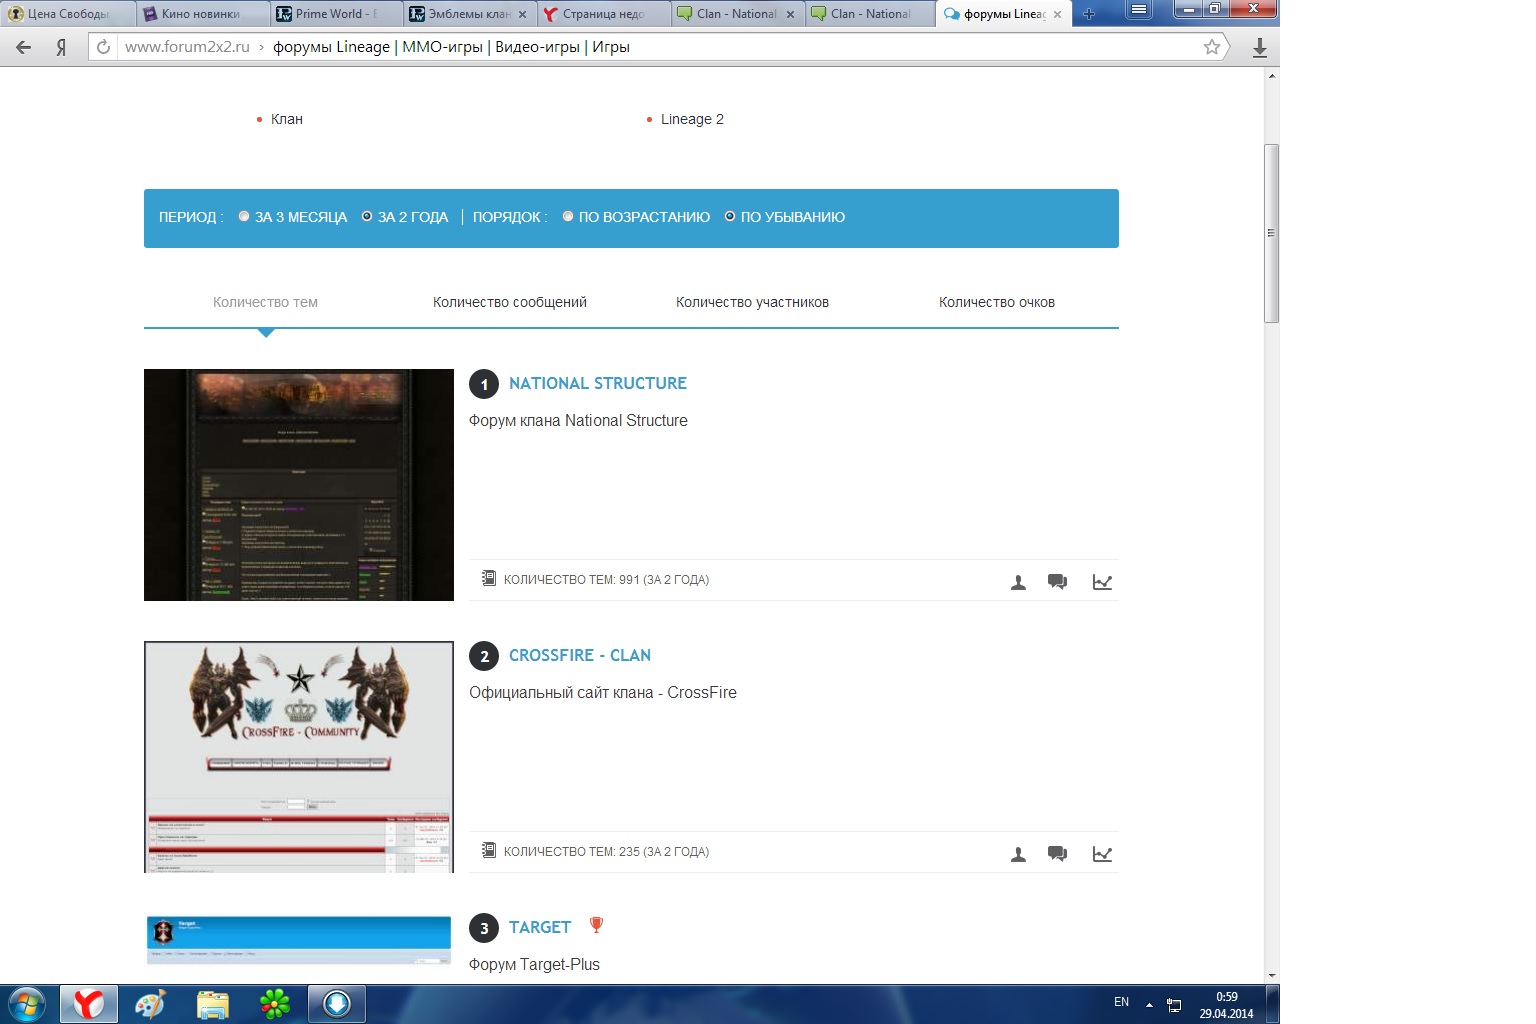Close the 'Эмблемы клан' tab
Viewport: 1536px width, 1024px height.
pos(522,15)
